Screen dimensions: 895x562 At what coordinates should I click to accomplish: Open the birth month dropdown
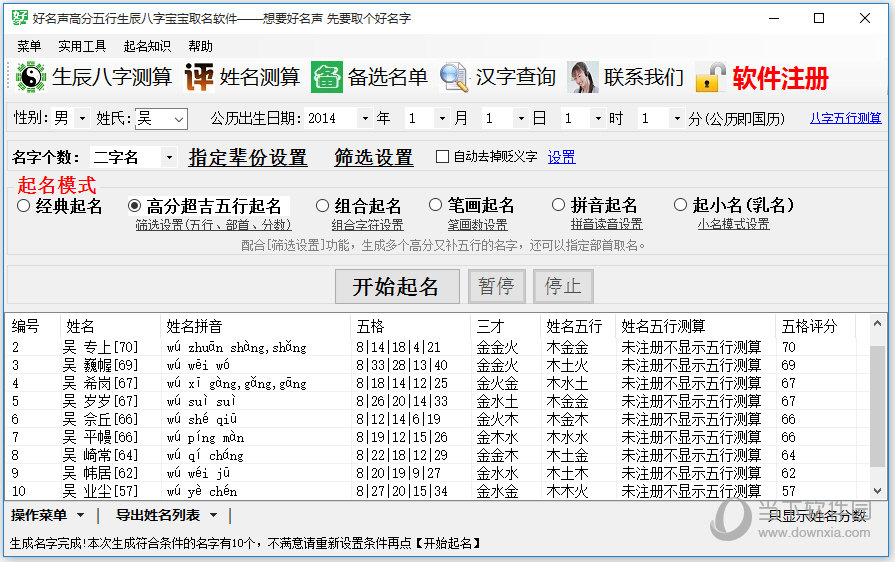tap(442, 119)
